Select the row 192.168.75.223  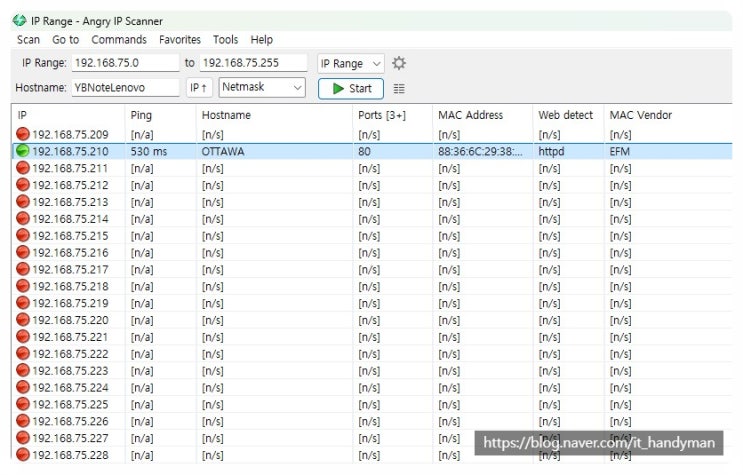coord(372,371)
